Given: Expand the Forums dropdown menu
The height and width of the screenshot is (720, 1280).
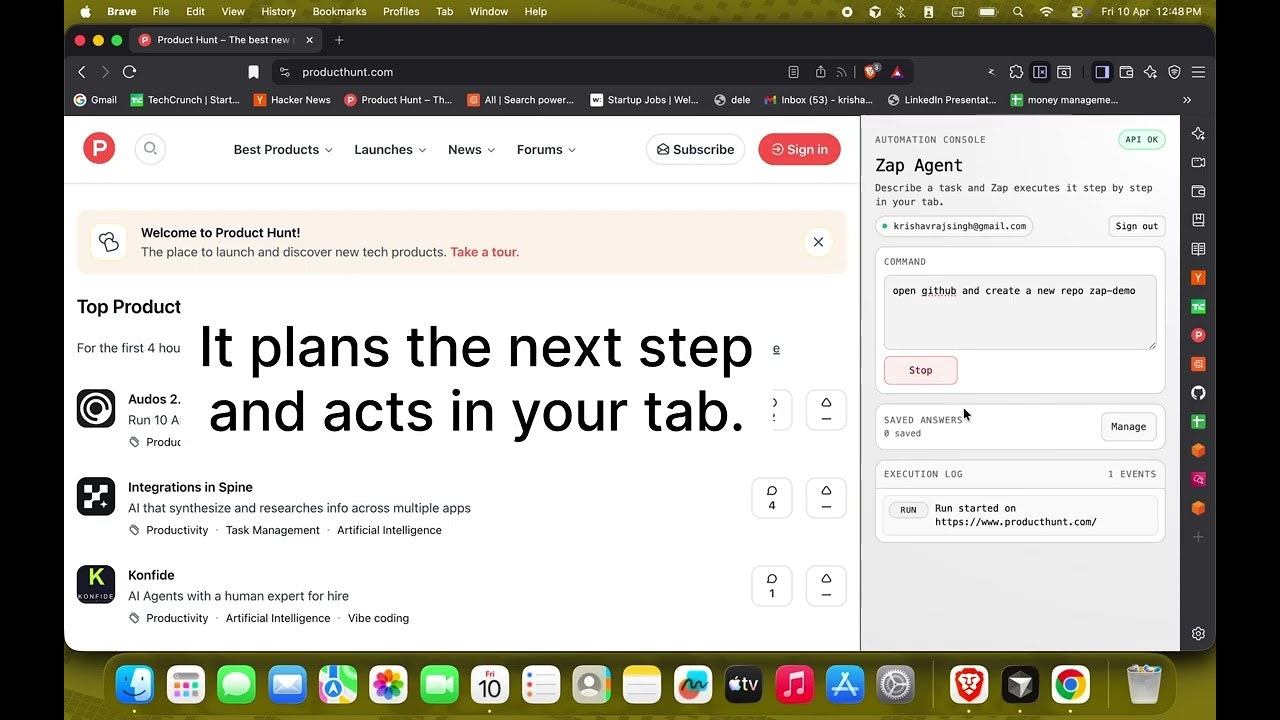Looking at the screenshot, I should point(546,149).
